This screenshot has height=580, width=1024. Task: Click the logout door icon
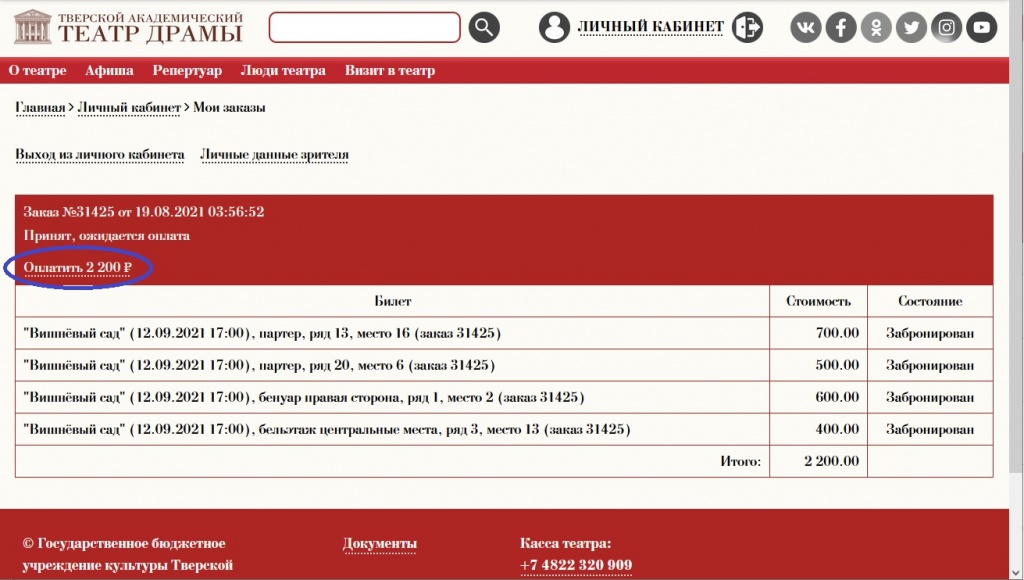click(x=747, y=27)
